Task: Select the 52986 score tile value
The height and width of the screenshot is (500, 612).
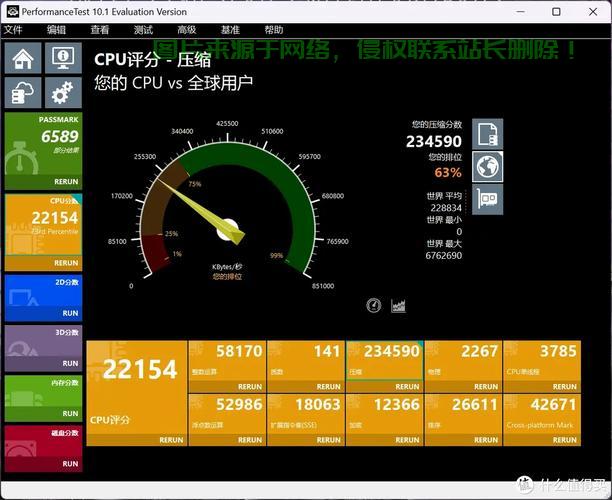Action: [239, 404]
